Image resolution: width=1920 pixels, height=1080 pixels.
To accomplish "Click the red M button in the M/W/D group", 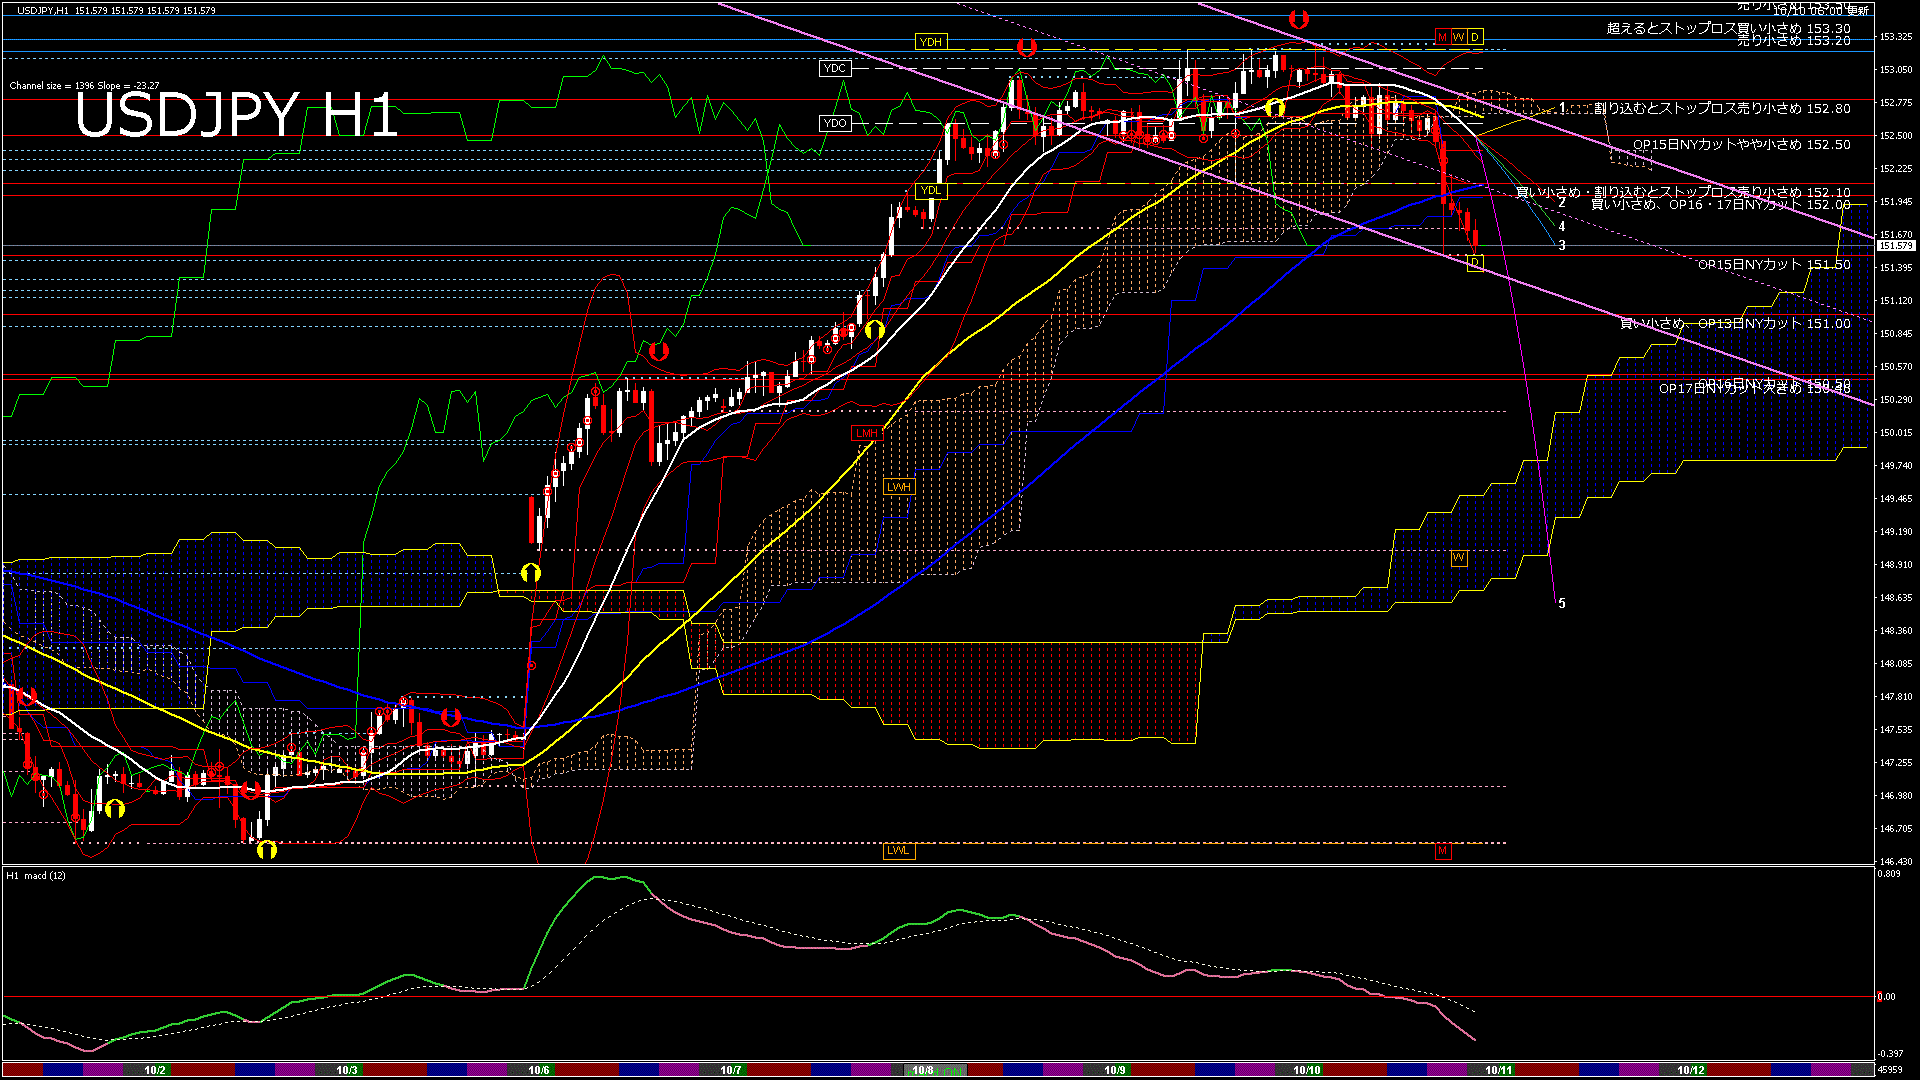I will (1442, 37).
